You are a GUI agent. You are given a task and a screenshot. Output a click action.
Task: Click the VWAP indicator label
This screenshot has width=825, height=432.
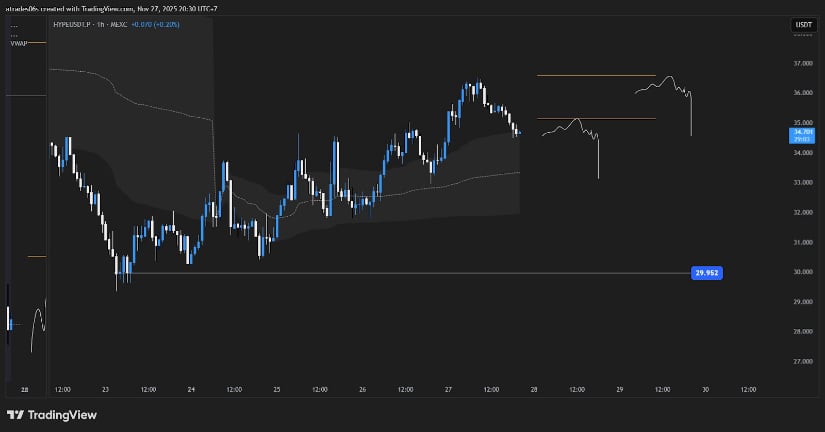coord(19,43)
